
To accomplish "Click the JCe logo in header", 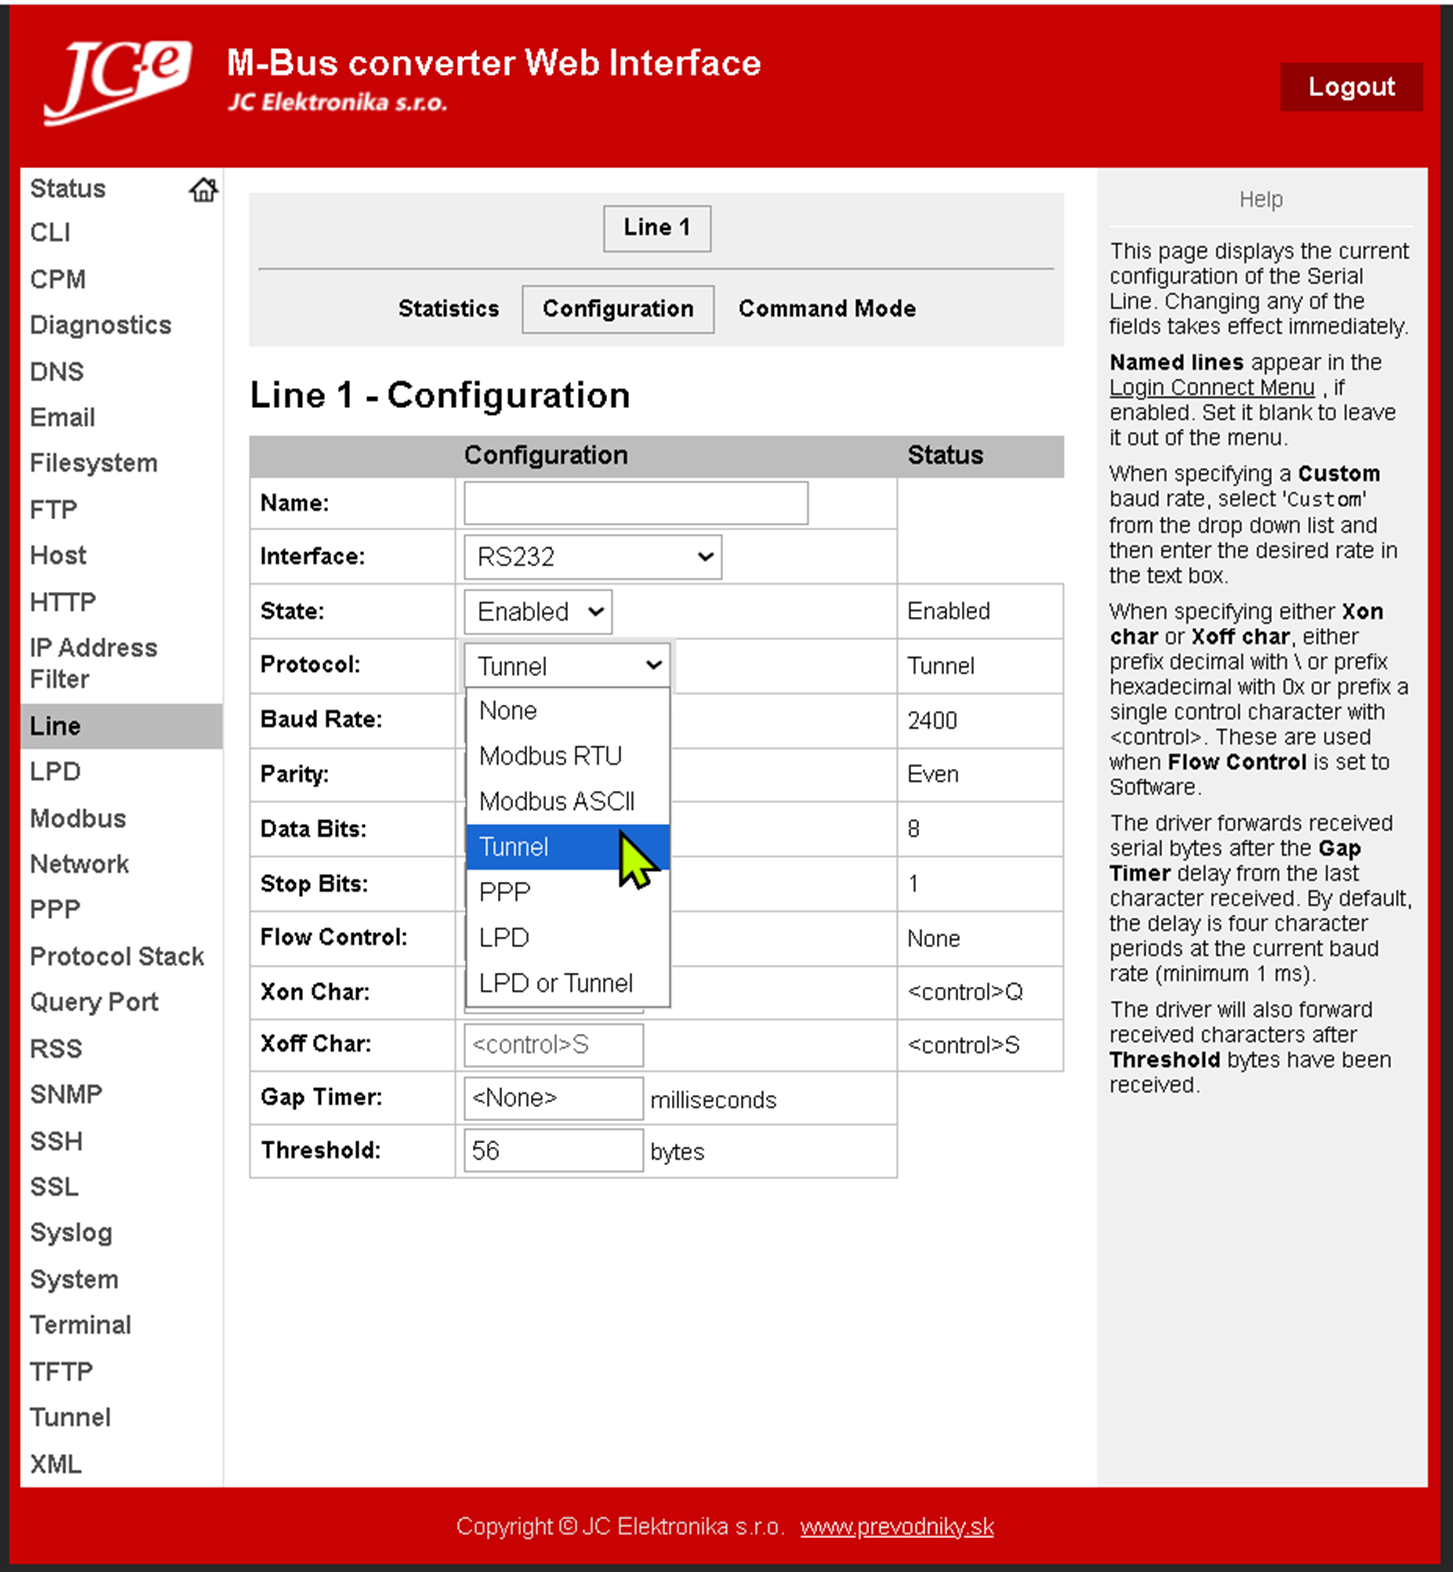I will tap(117, 81).
